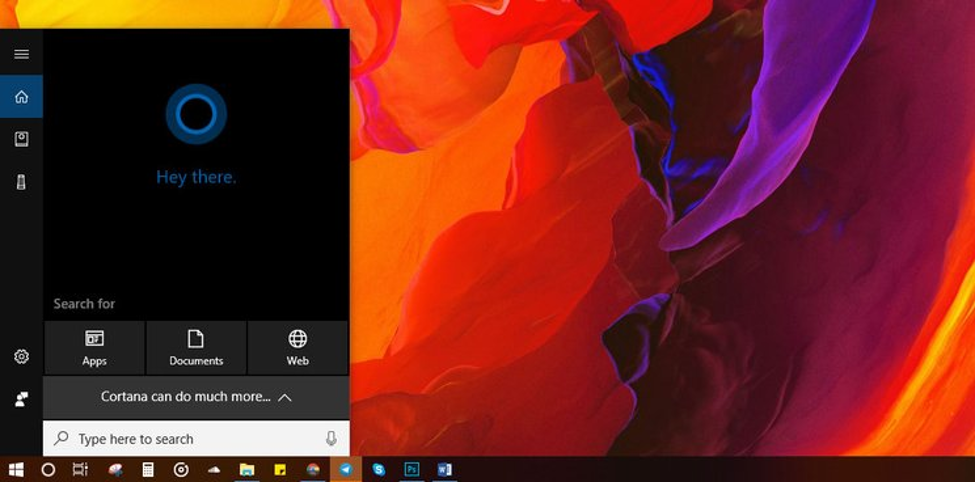
Task: Click the Cortana taskbar circle button
Action: (48, 470)
